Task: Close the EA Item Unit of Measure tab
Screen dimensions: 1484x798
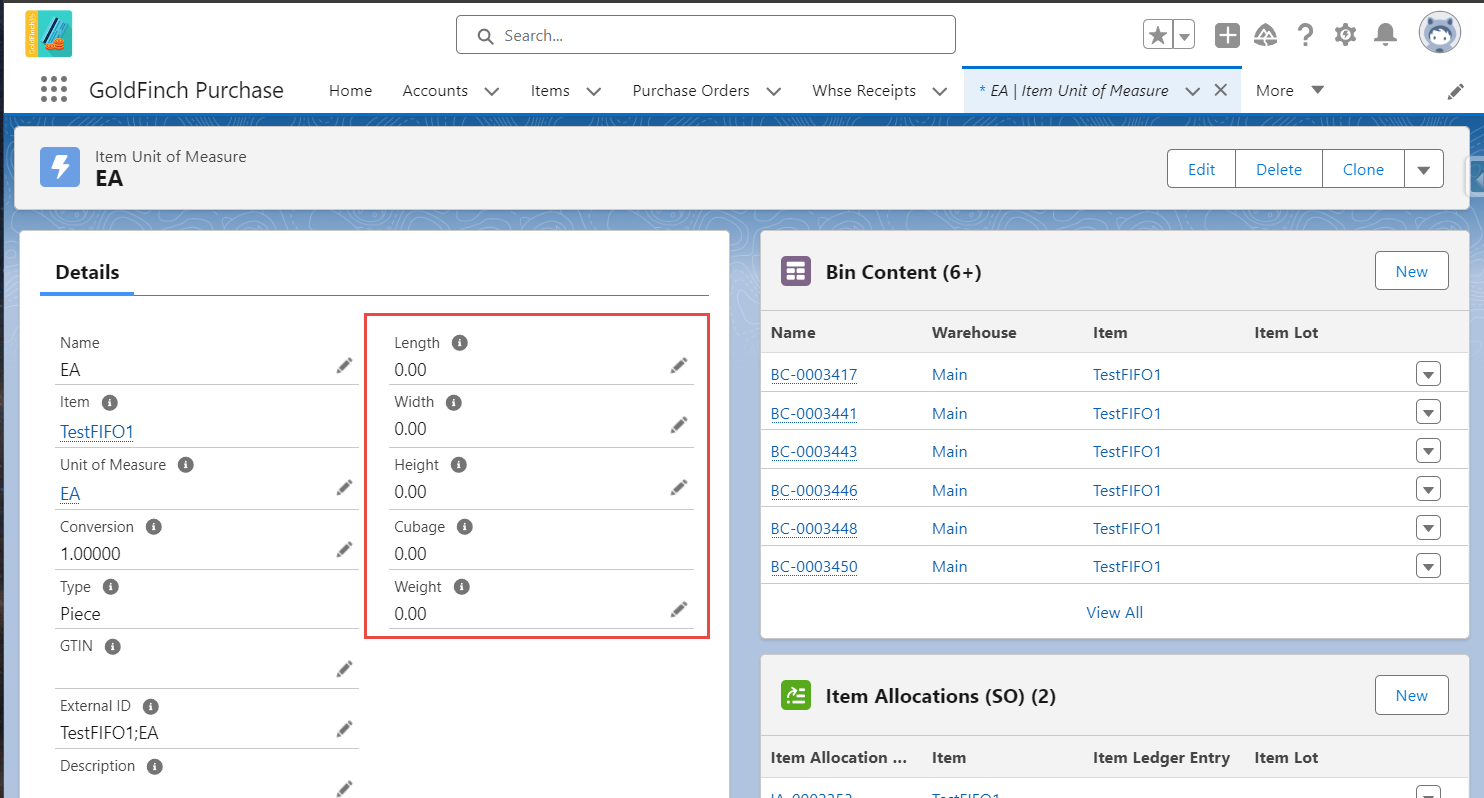Action: click(x=1220, y=90)
